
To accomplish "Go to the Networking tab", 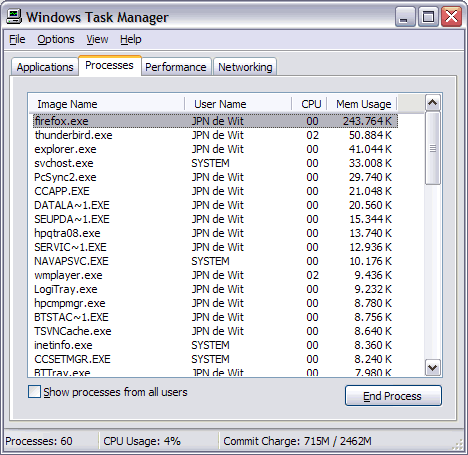I will [x=245, y=67].
